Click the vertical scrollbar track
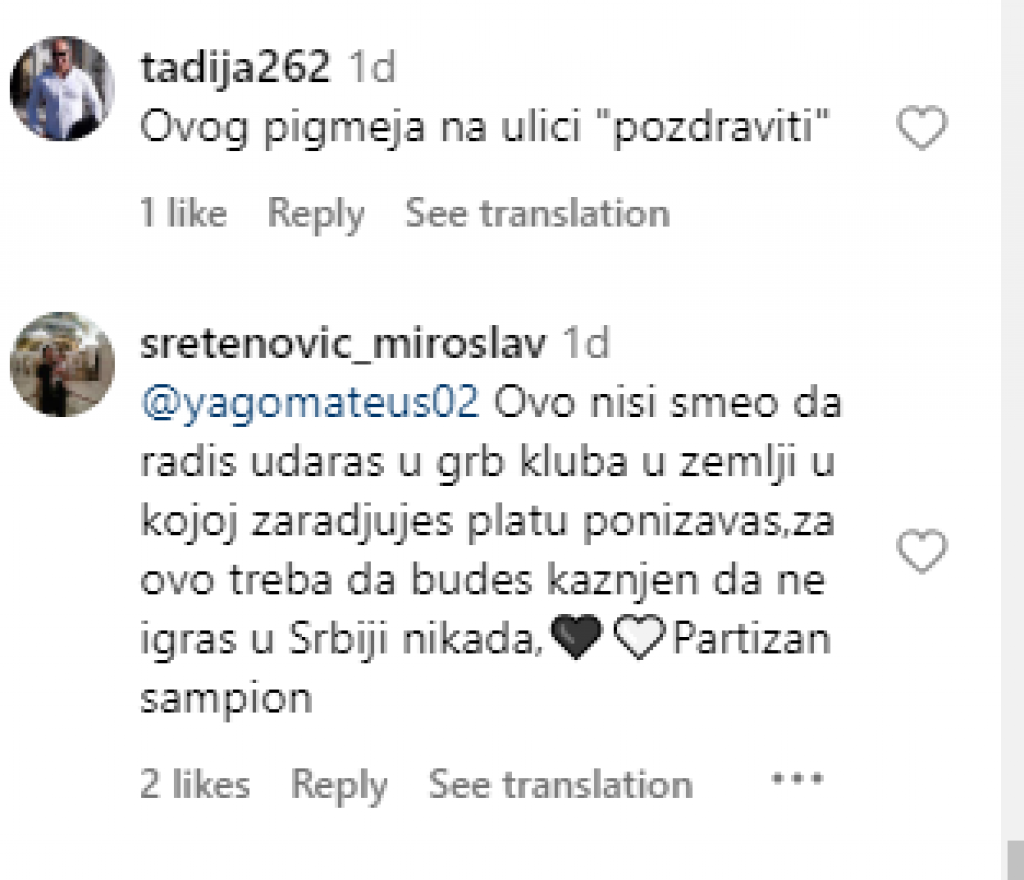The image size is (1024, 880). pos(1012,400)
